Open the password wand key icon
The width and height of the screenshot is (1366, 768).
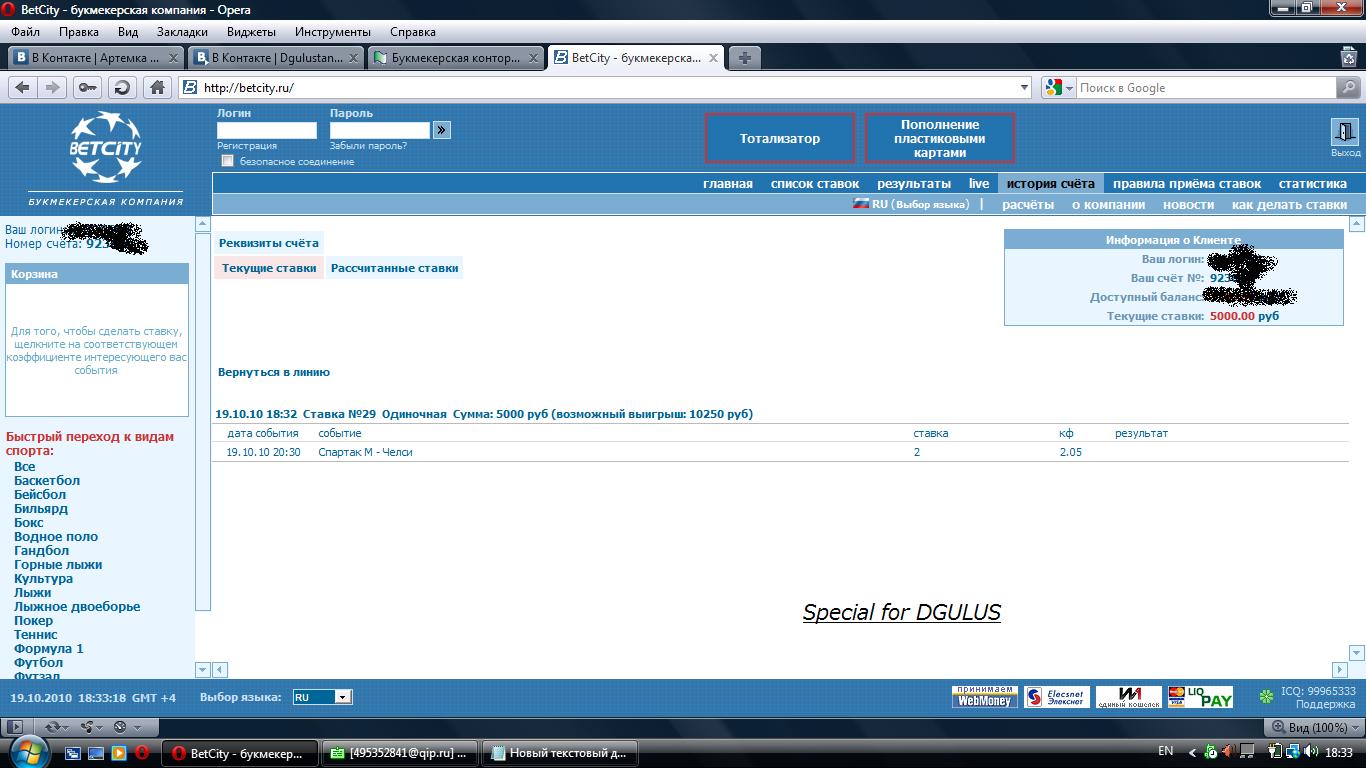click(x=88, y=87)
